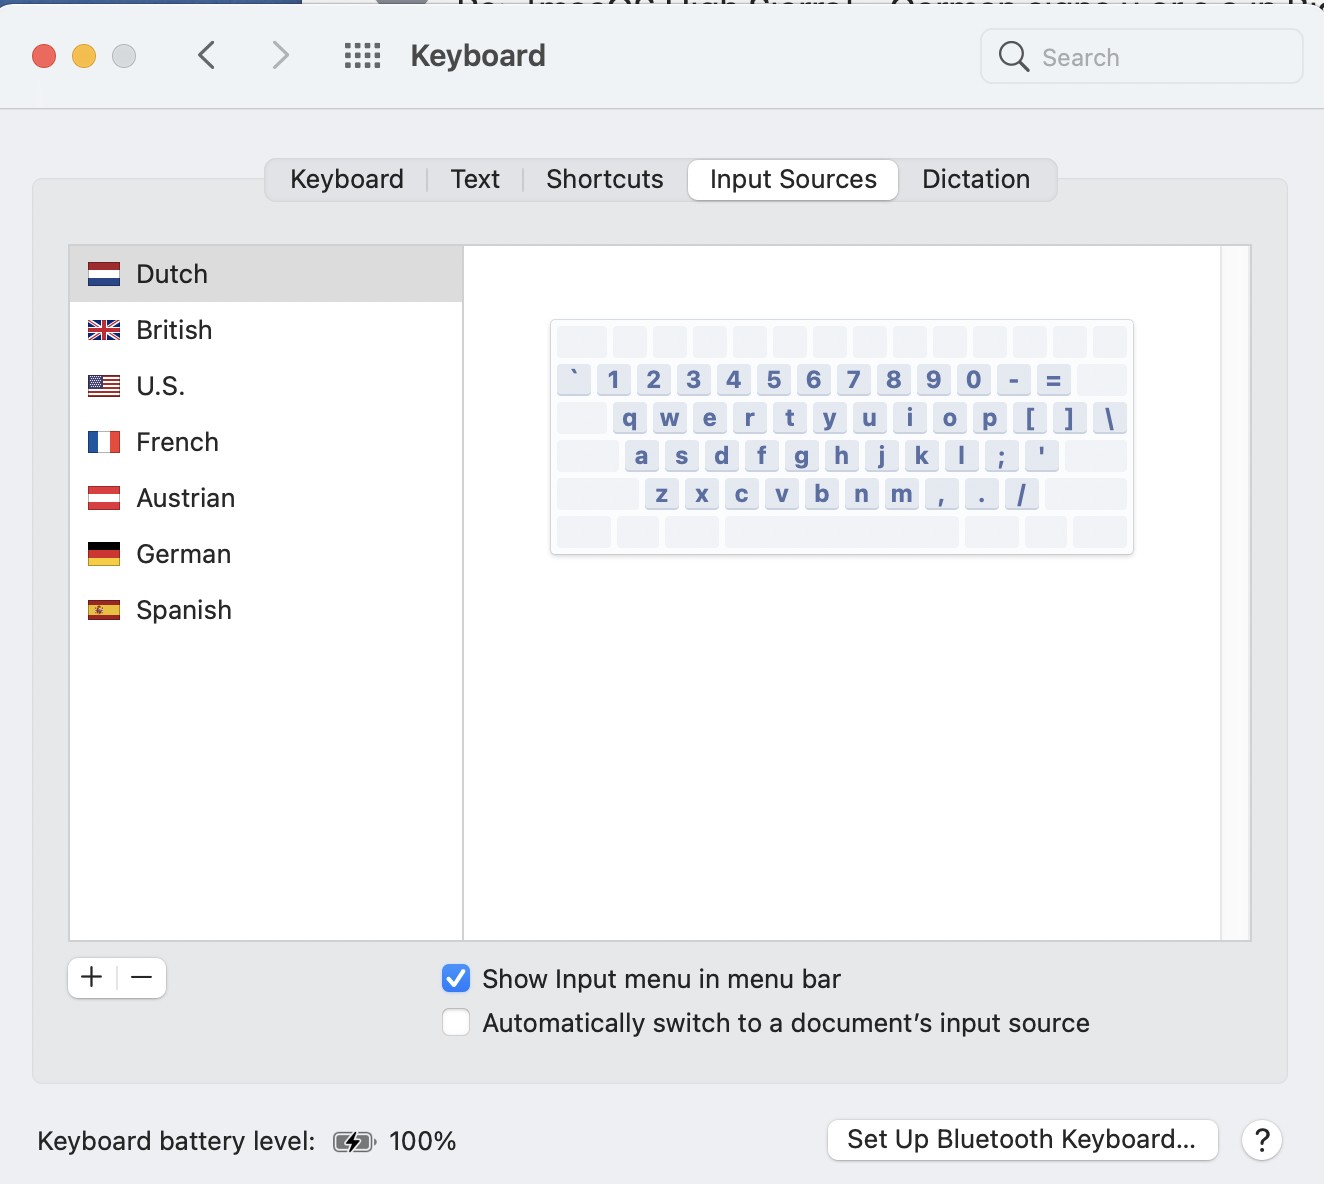The height and width of the screenshot is (1184, 1324).
Task: Click the Search field
Action: click(x=1142, y=57)
